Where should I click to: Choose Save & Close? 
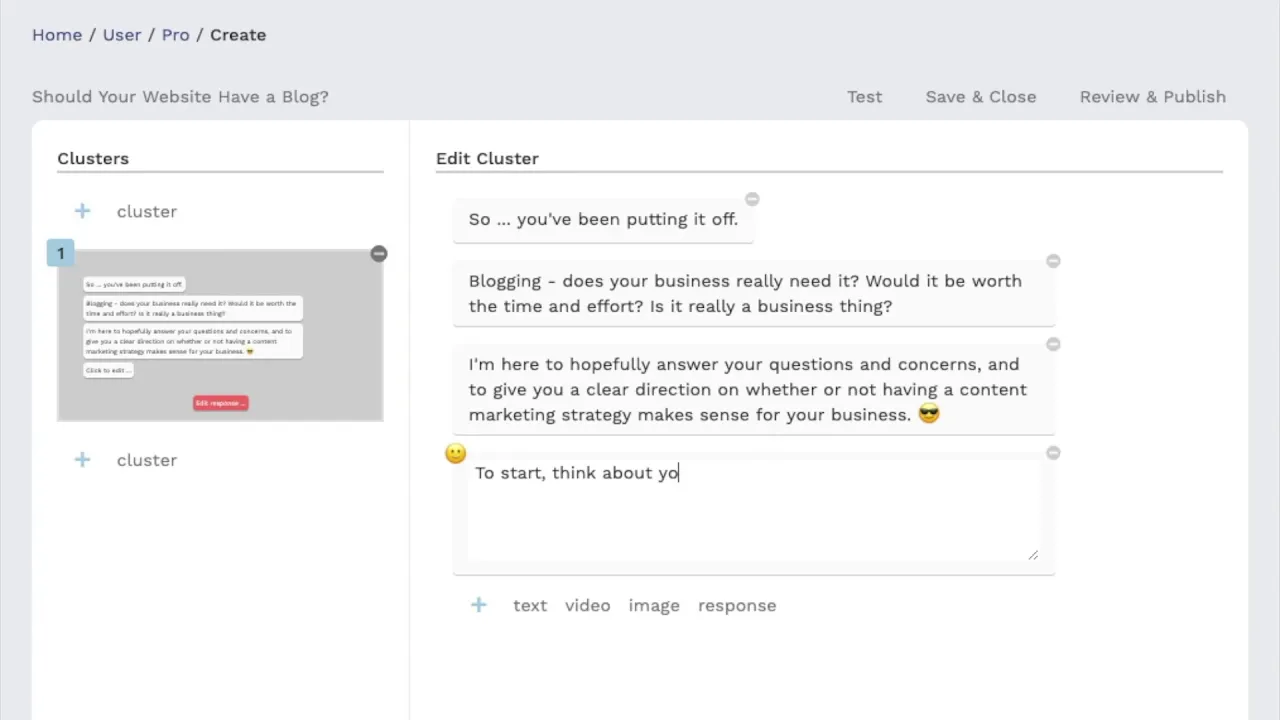tap(980, 97)
